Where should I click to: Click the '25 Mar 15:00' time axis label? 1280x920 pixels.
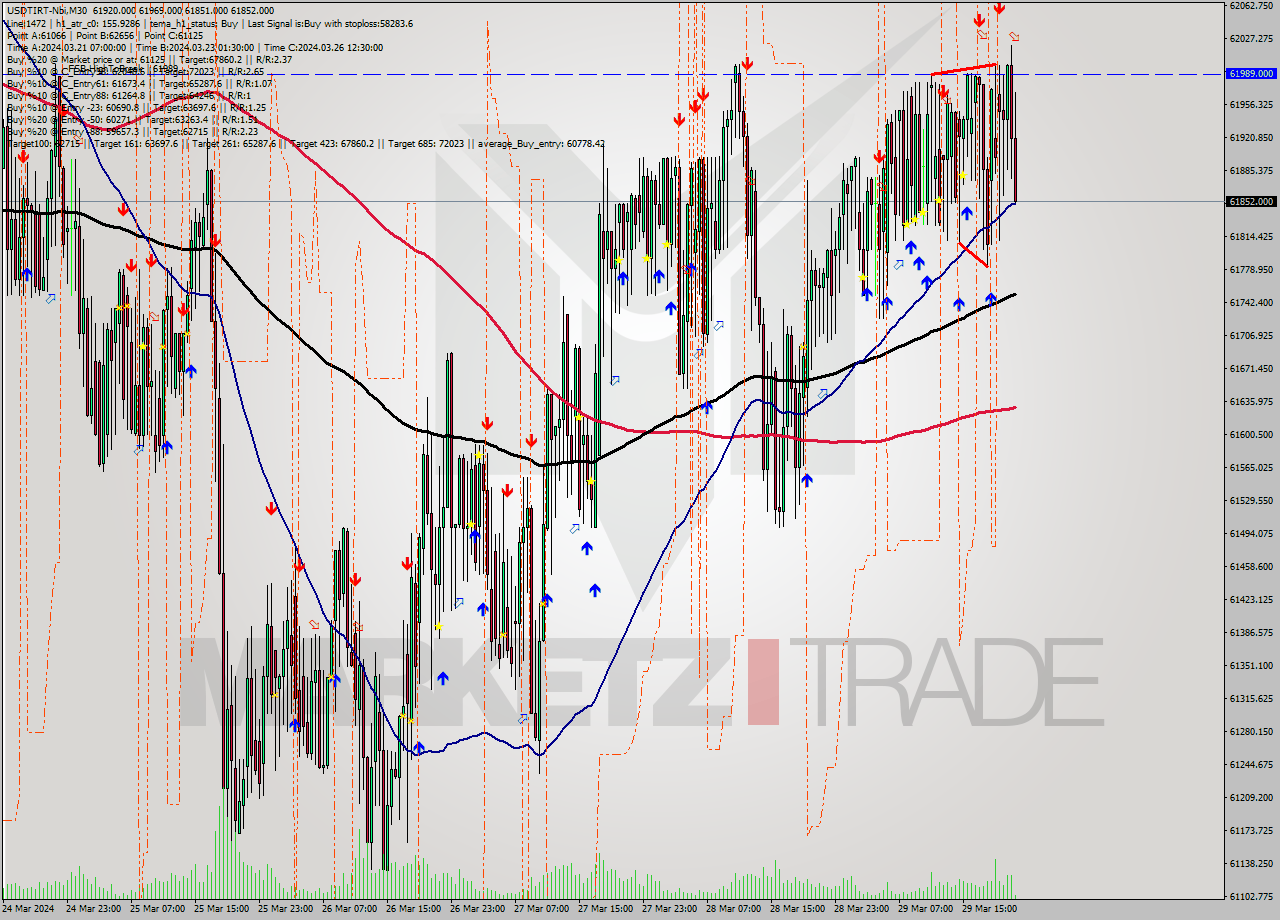click(223, 909)
